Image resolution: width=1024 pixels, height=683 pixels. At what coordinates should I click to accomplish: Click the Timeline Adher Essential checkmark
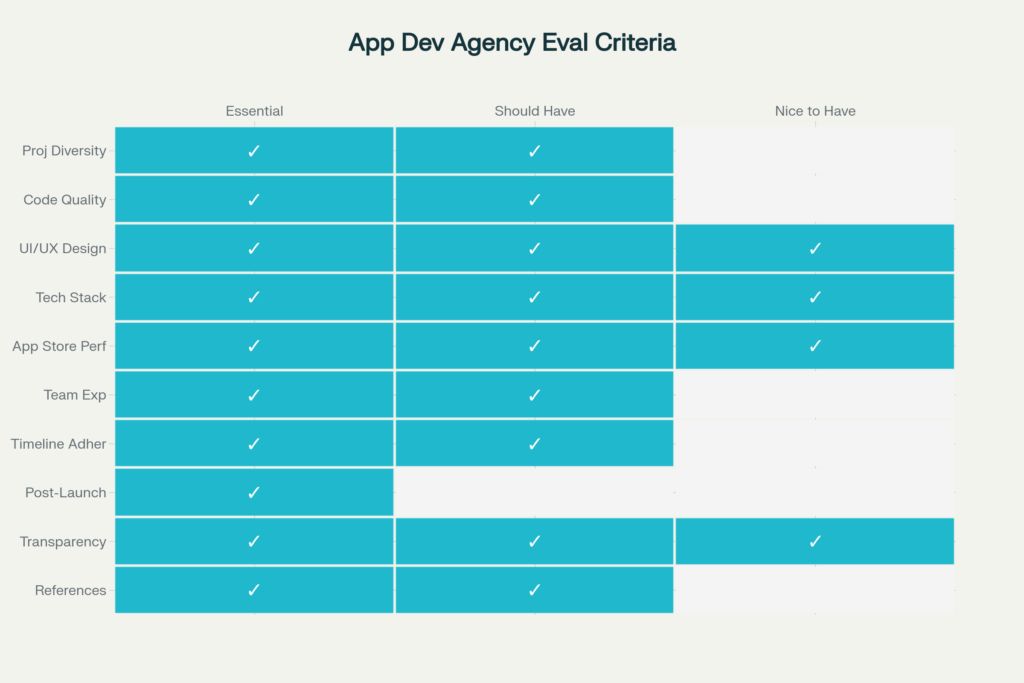coord(254,443)
